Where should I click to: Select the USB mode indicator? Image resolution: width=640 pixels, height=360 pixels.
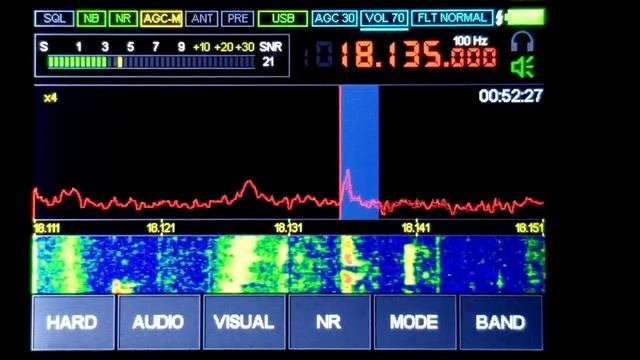(x=282, y=19)
